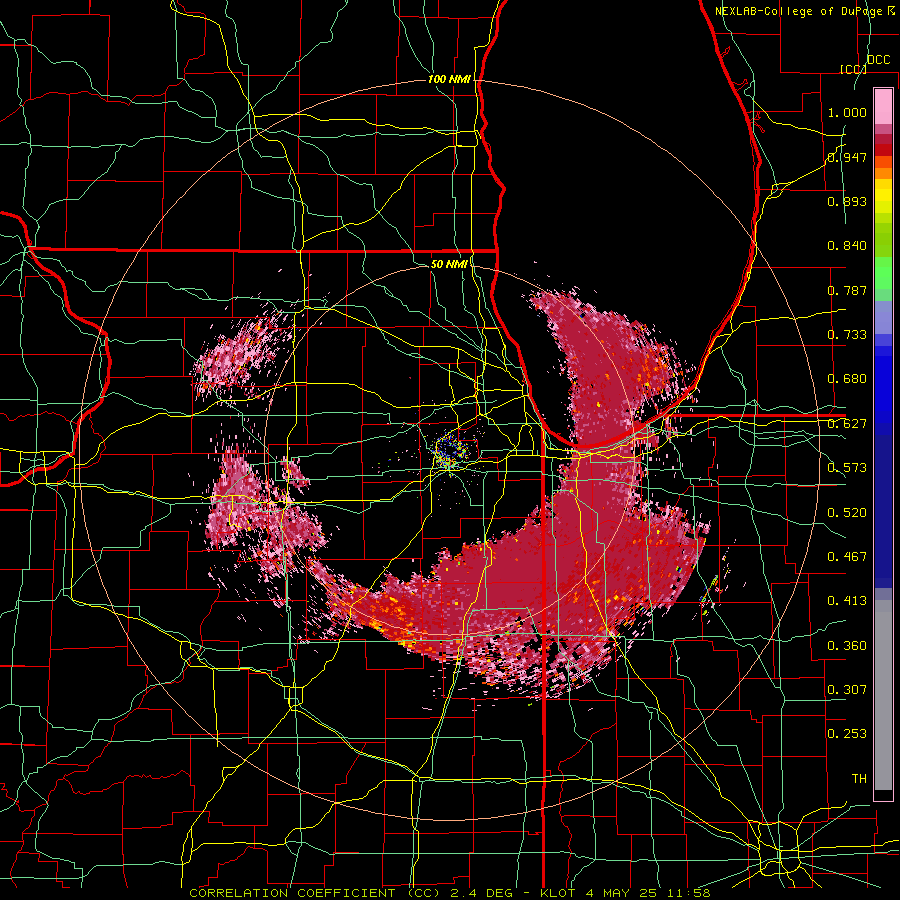The image size is (900, 900).
Task: Click the 0.360 scale value
Action: 847,646
